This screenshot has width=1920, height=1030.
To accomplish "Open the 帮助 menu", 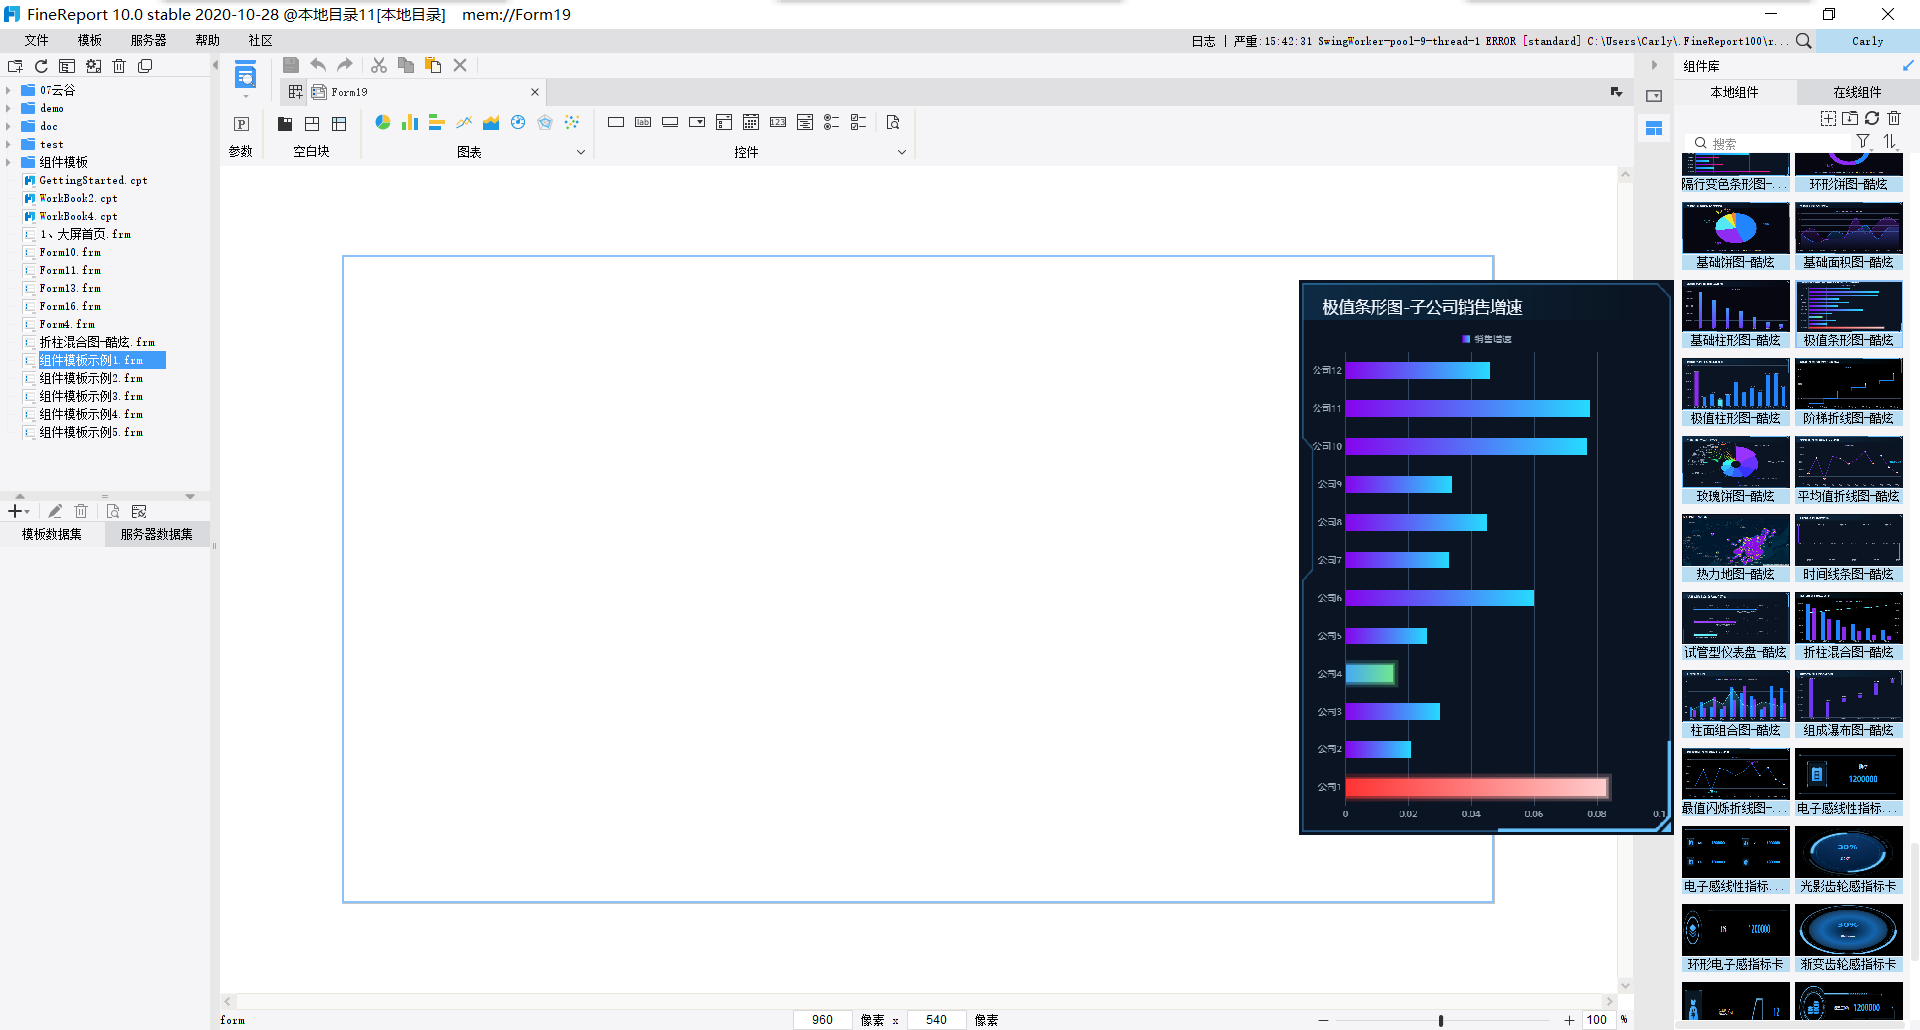I will pyautogui.click(x=208, y=41).
